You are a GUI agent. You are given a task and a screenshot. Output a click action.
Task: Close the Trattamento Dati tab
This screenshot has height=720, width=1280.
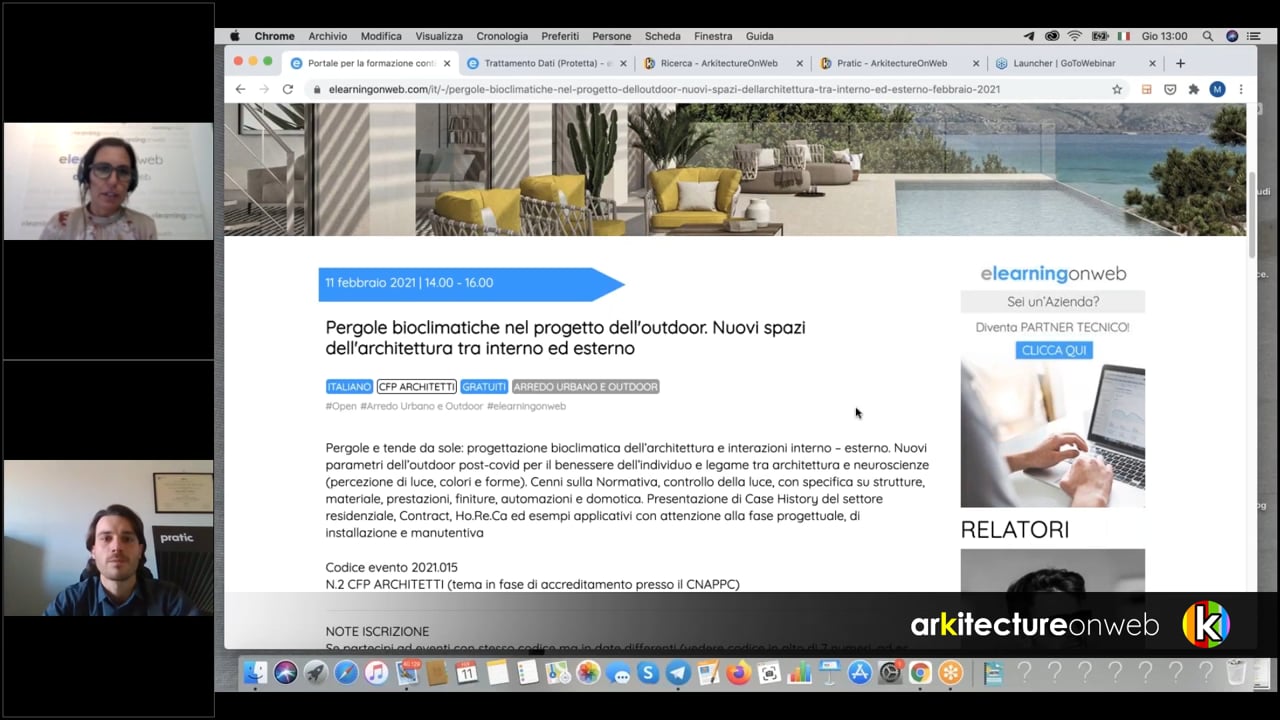[623, 63]
